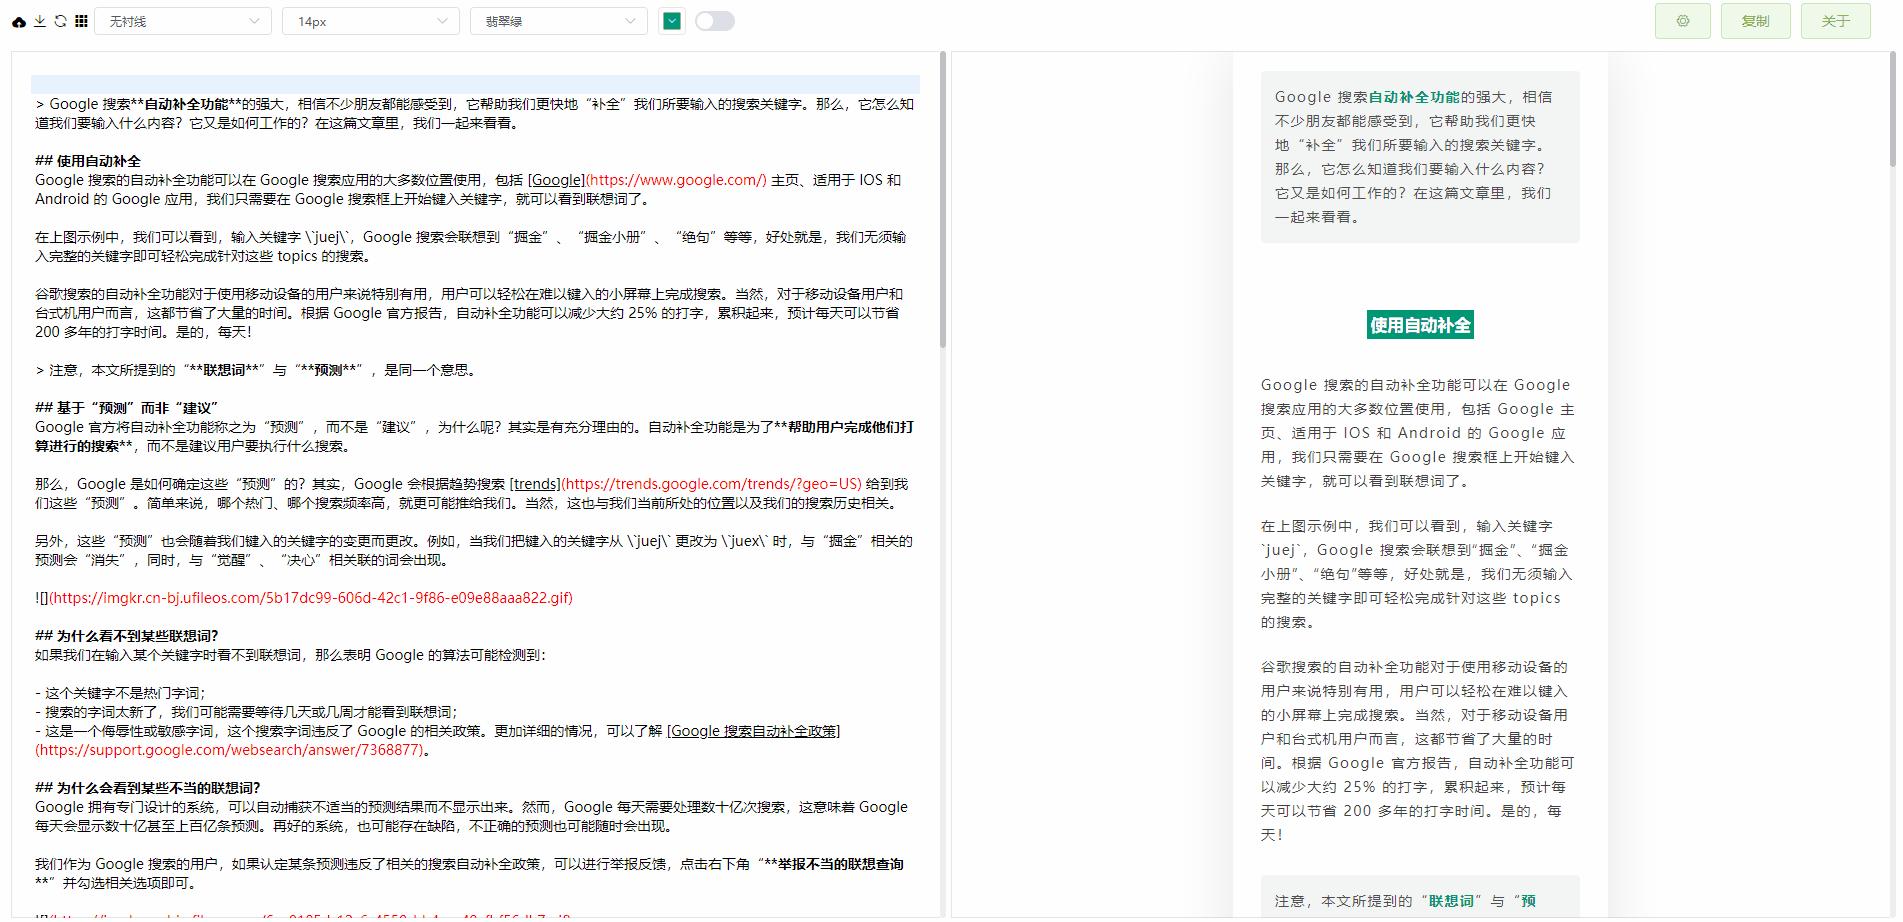Viewport: 1903px width, 922px height.
Task: Switch on the toggle next to the checkbox
Action: (715, 20)
